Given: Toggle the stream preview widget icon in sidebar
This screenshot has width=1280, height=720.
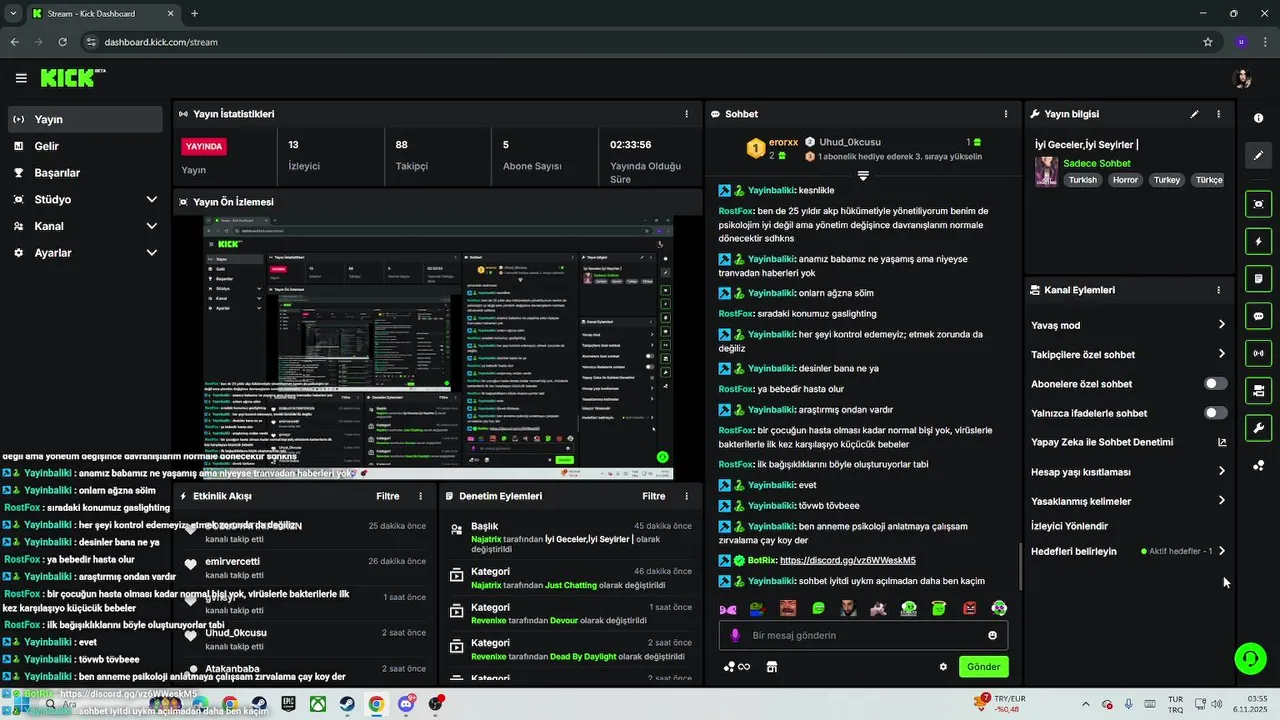Looking at the screenshot, I should pos(1258,204).
